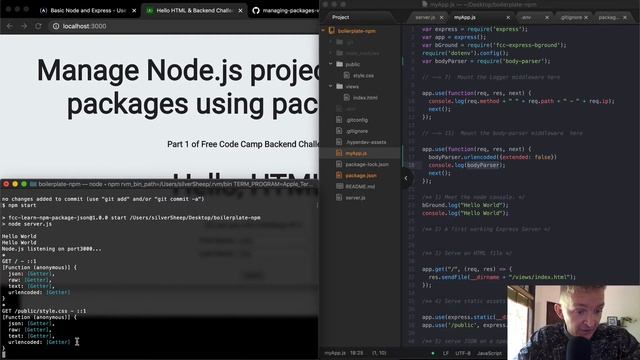Open the package.json editor tab
This screenshot has width=640, height=360.
(x=609, y=18)
